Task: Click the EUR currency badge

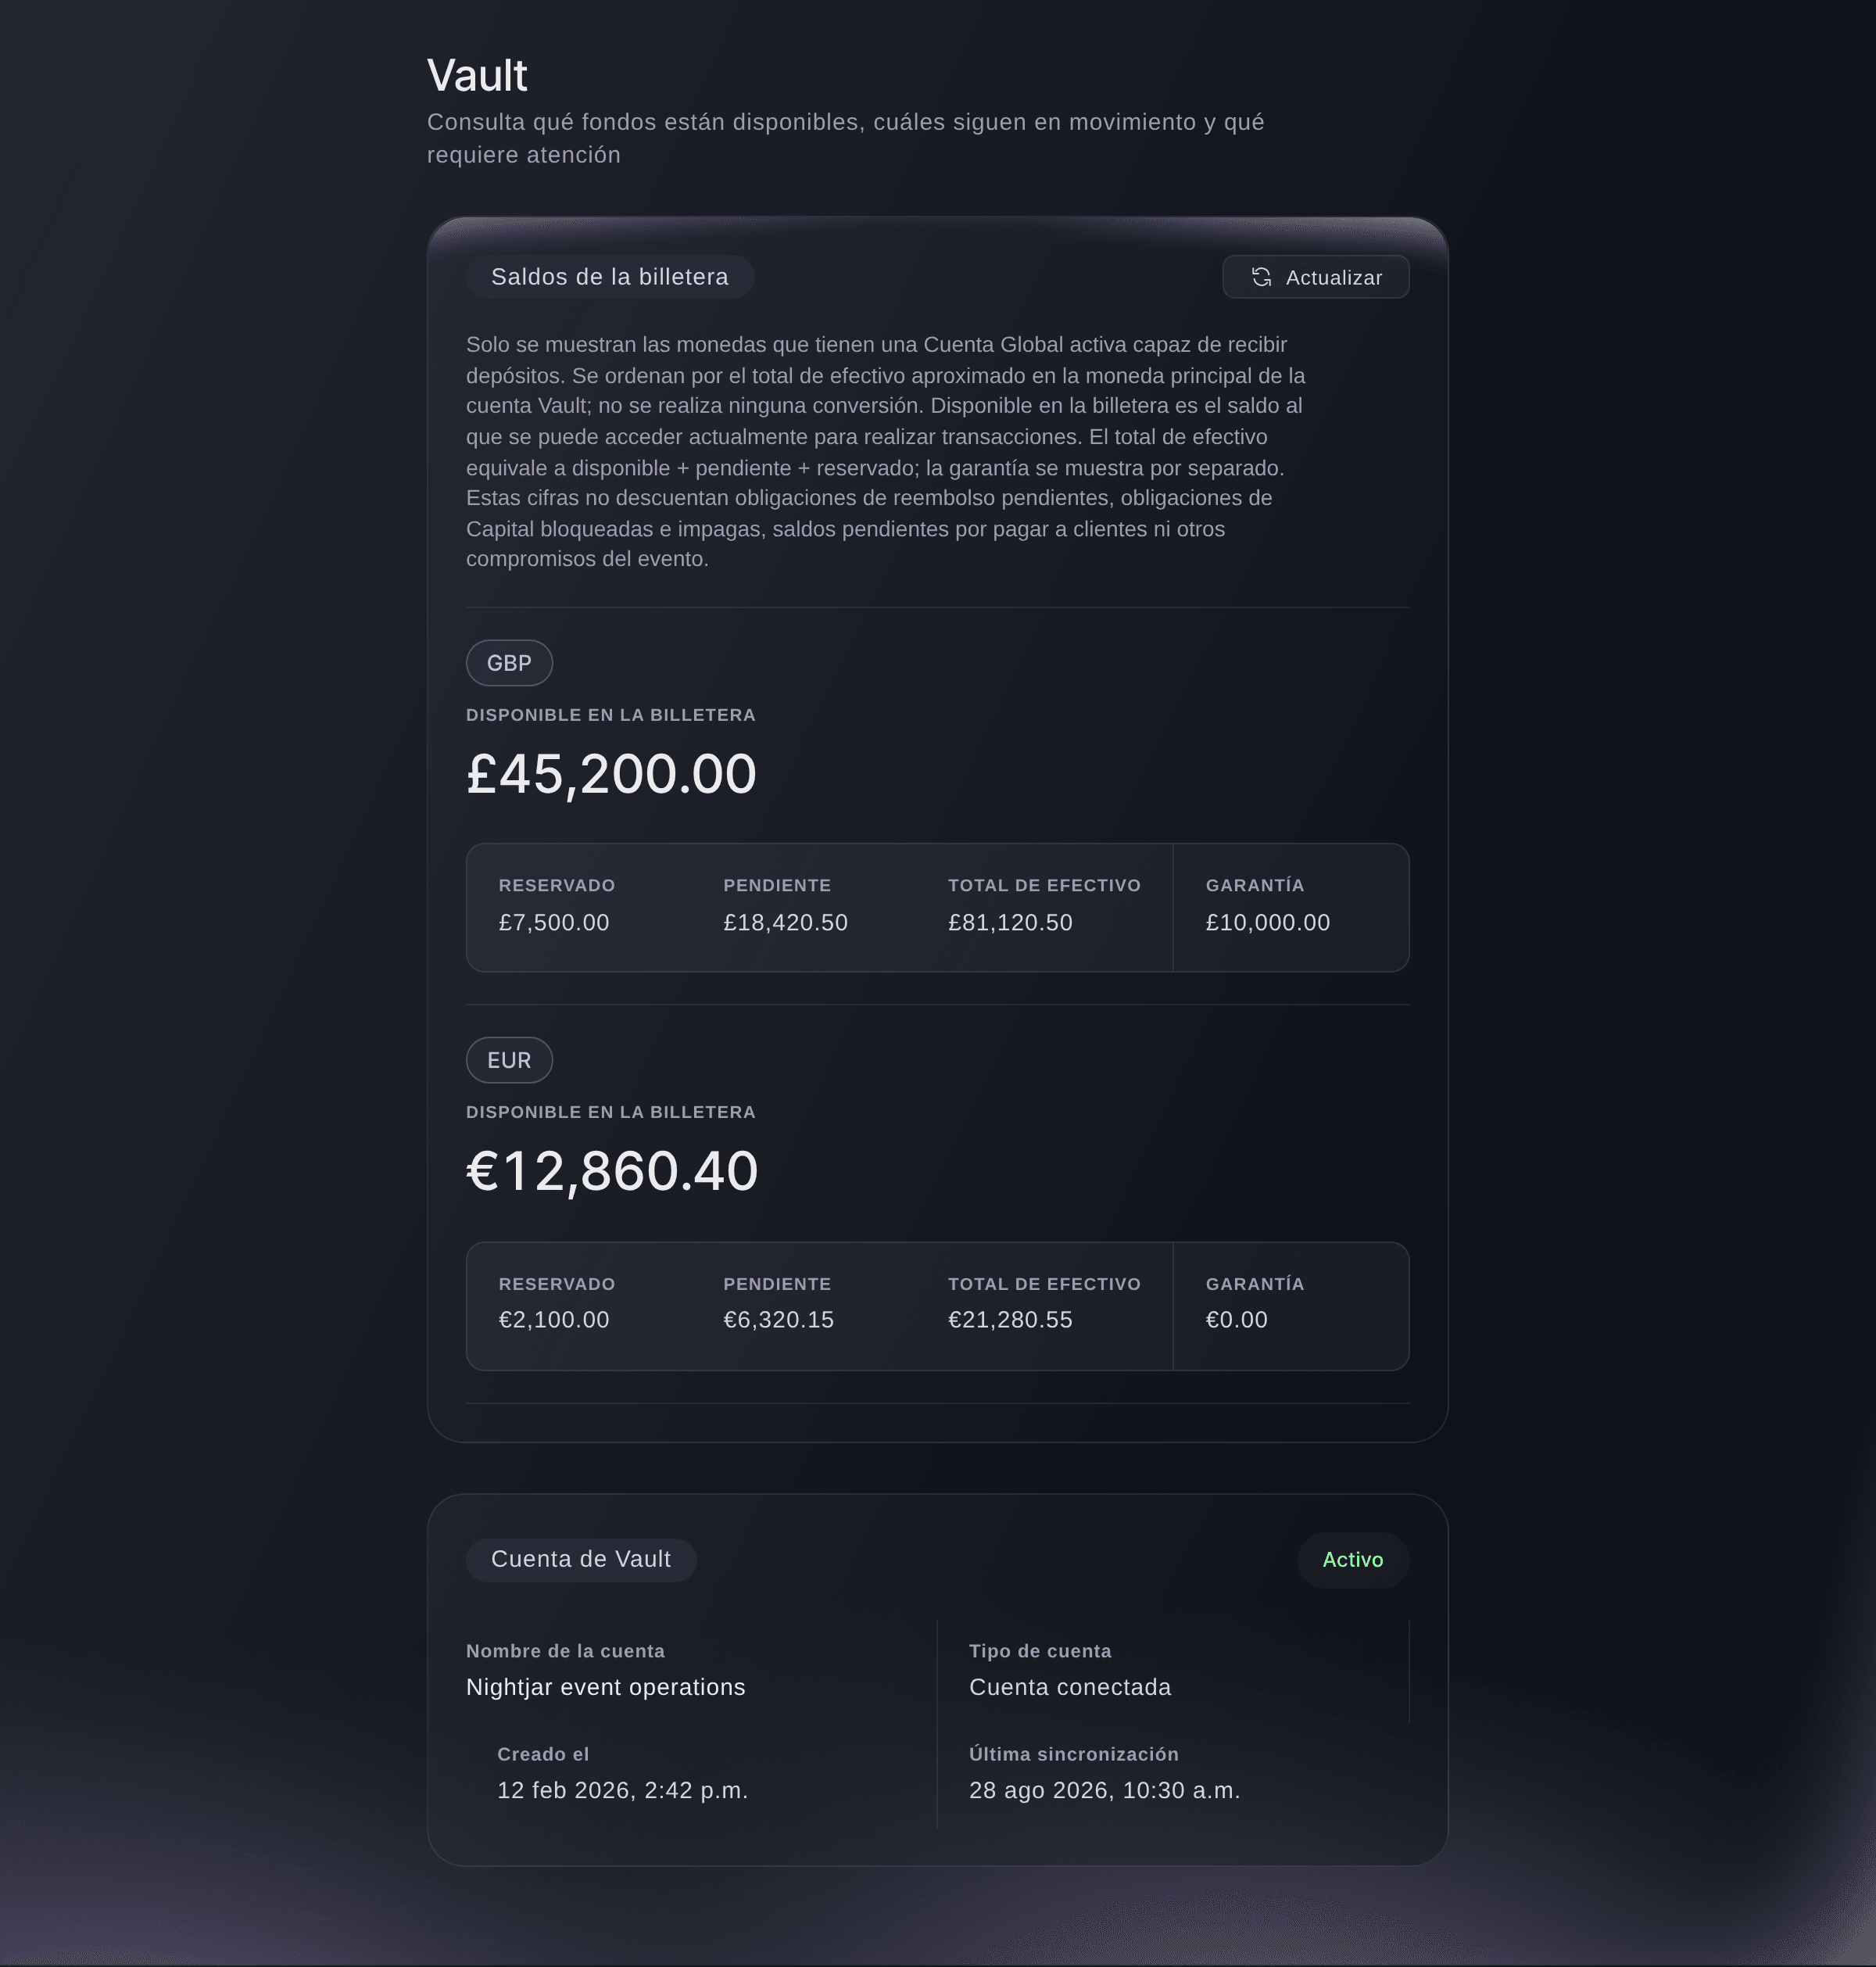Action: 509,1060
